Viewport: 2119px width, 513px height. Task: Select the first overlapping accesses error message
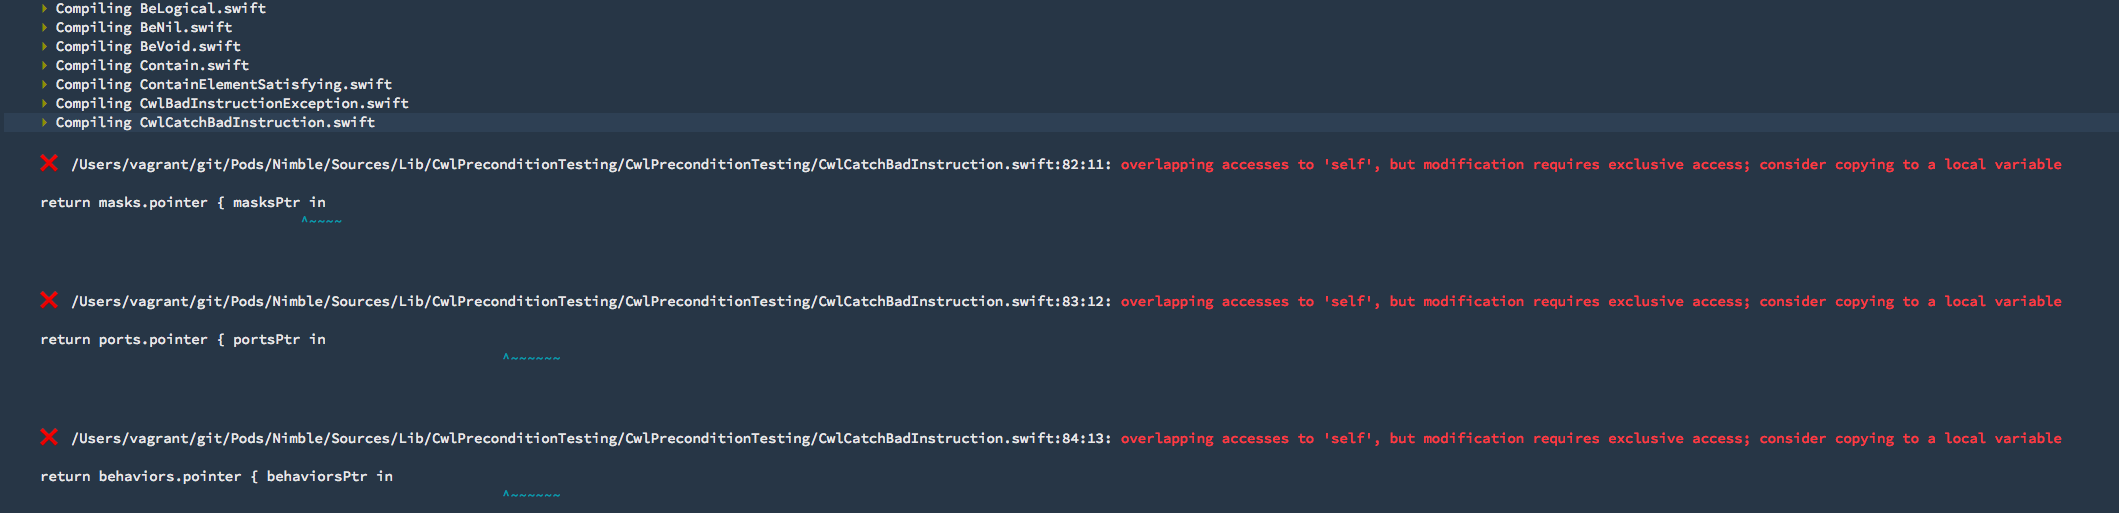click(1591, 164)
